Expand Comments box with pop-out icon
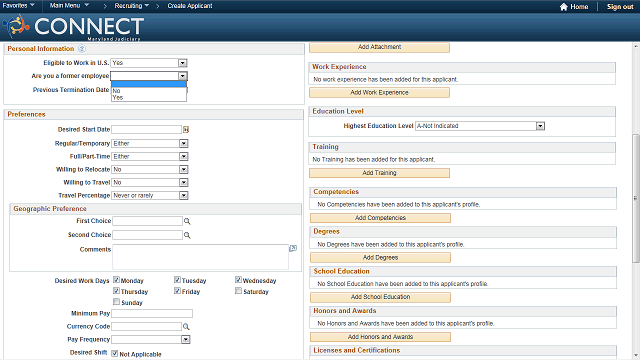The width and height of the screenshot is (640, 360). tap(293, 248)
